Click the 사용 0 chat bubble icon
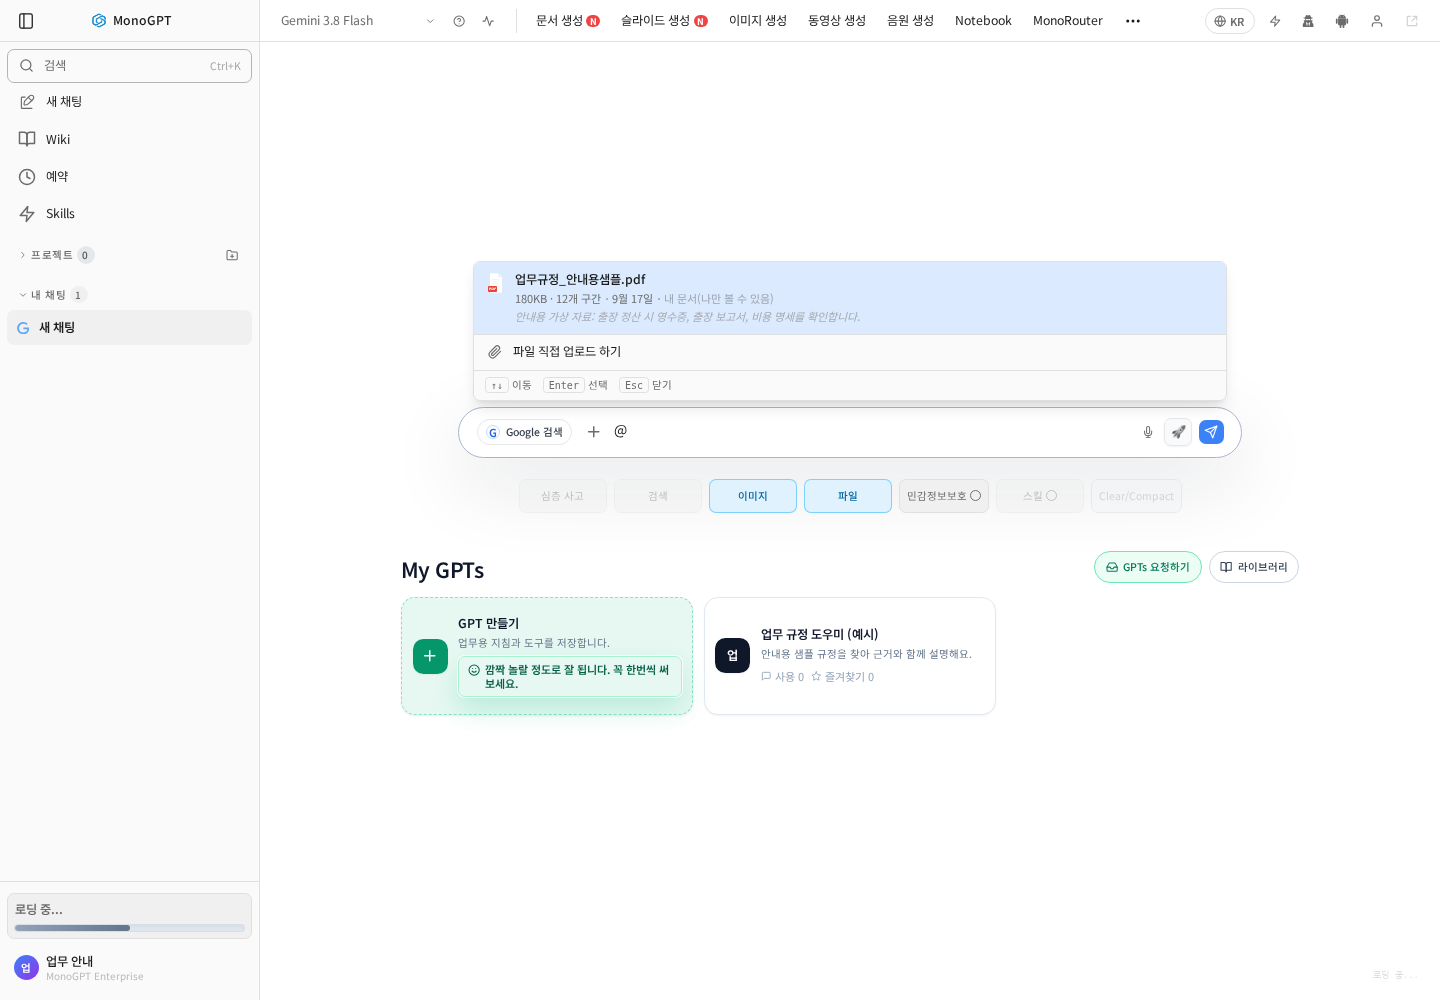 [x=766, y=677]
